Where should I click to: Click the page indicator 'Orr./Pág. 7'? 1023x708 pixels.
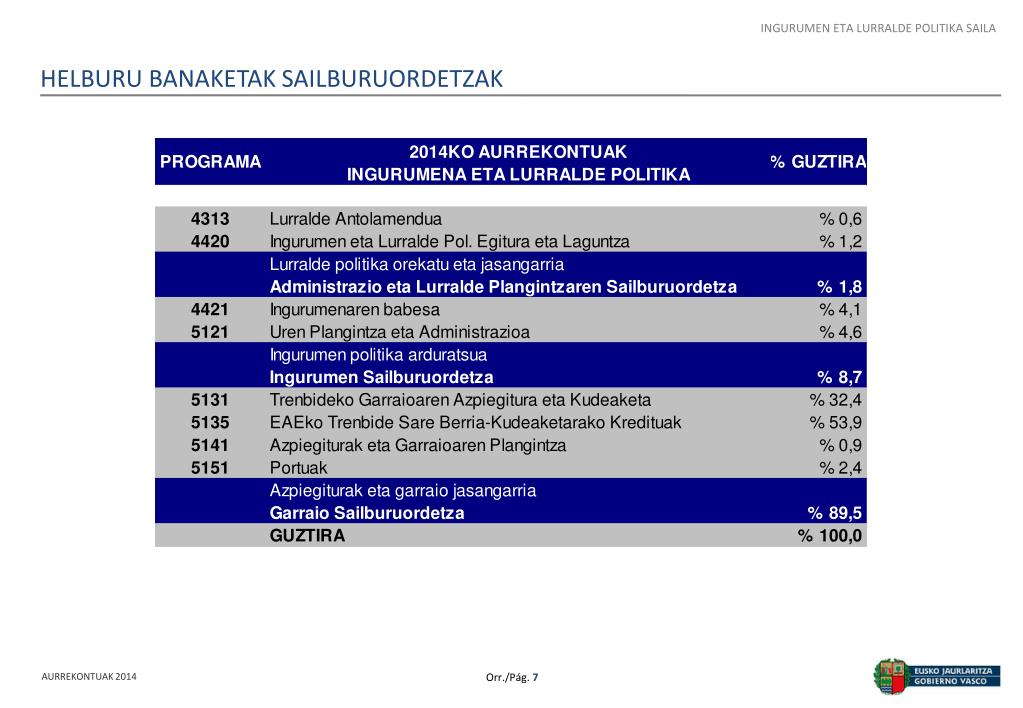pyautogui.click(x=512, y=677)
